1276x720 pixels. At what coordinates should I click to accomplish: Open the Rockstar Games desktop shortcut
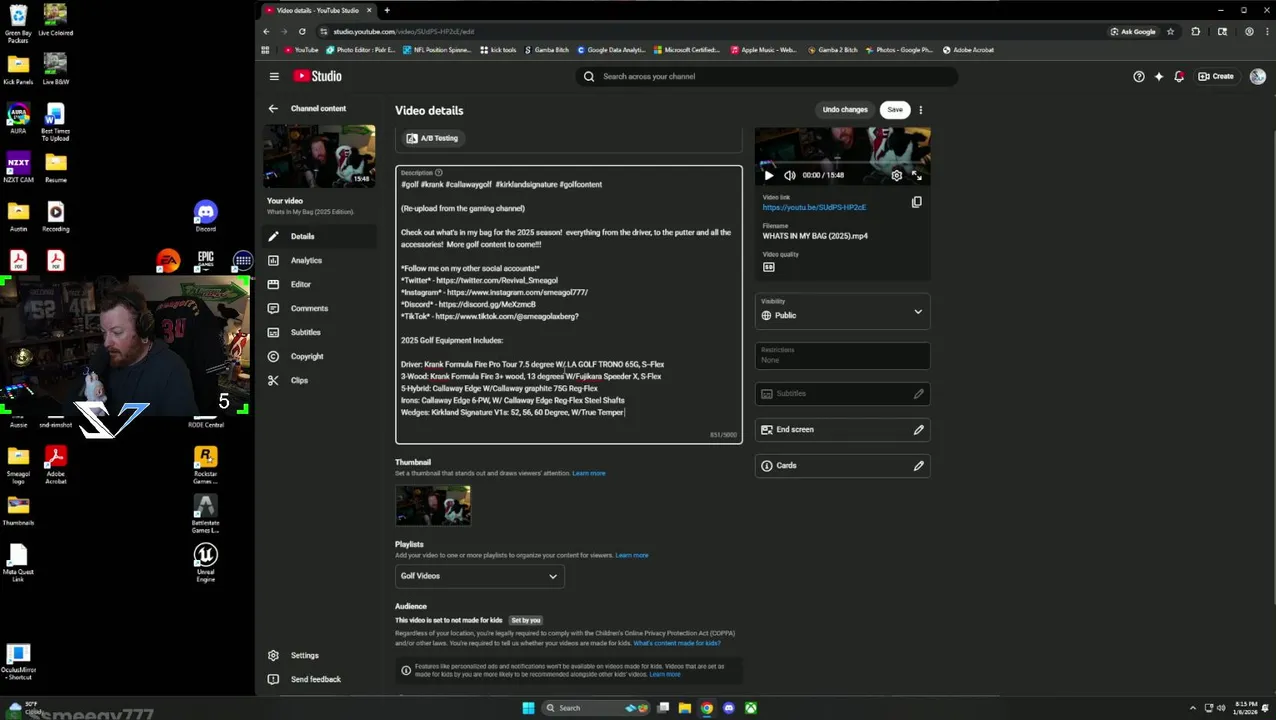tap(205, 464)
